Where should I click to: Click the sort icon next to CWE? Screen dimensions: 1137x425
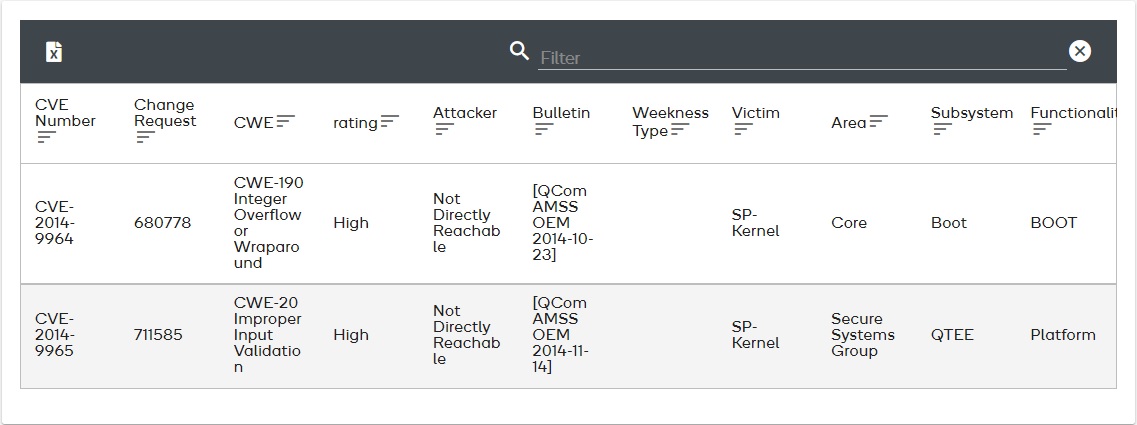tap(286, 122)
